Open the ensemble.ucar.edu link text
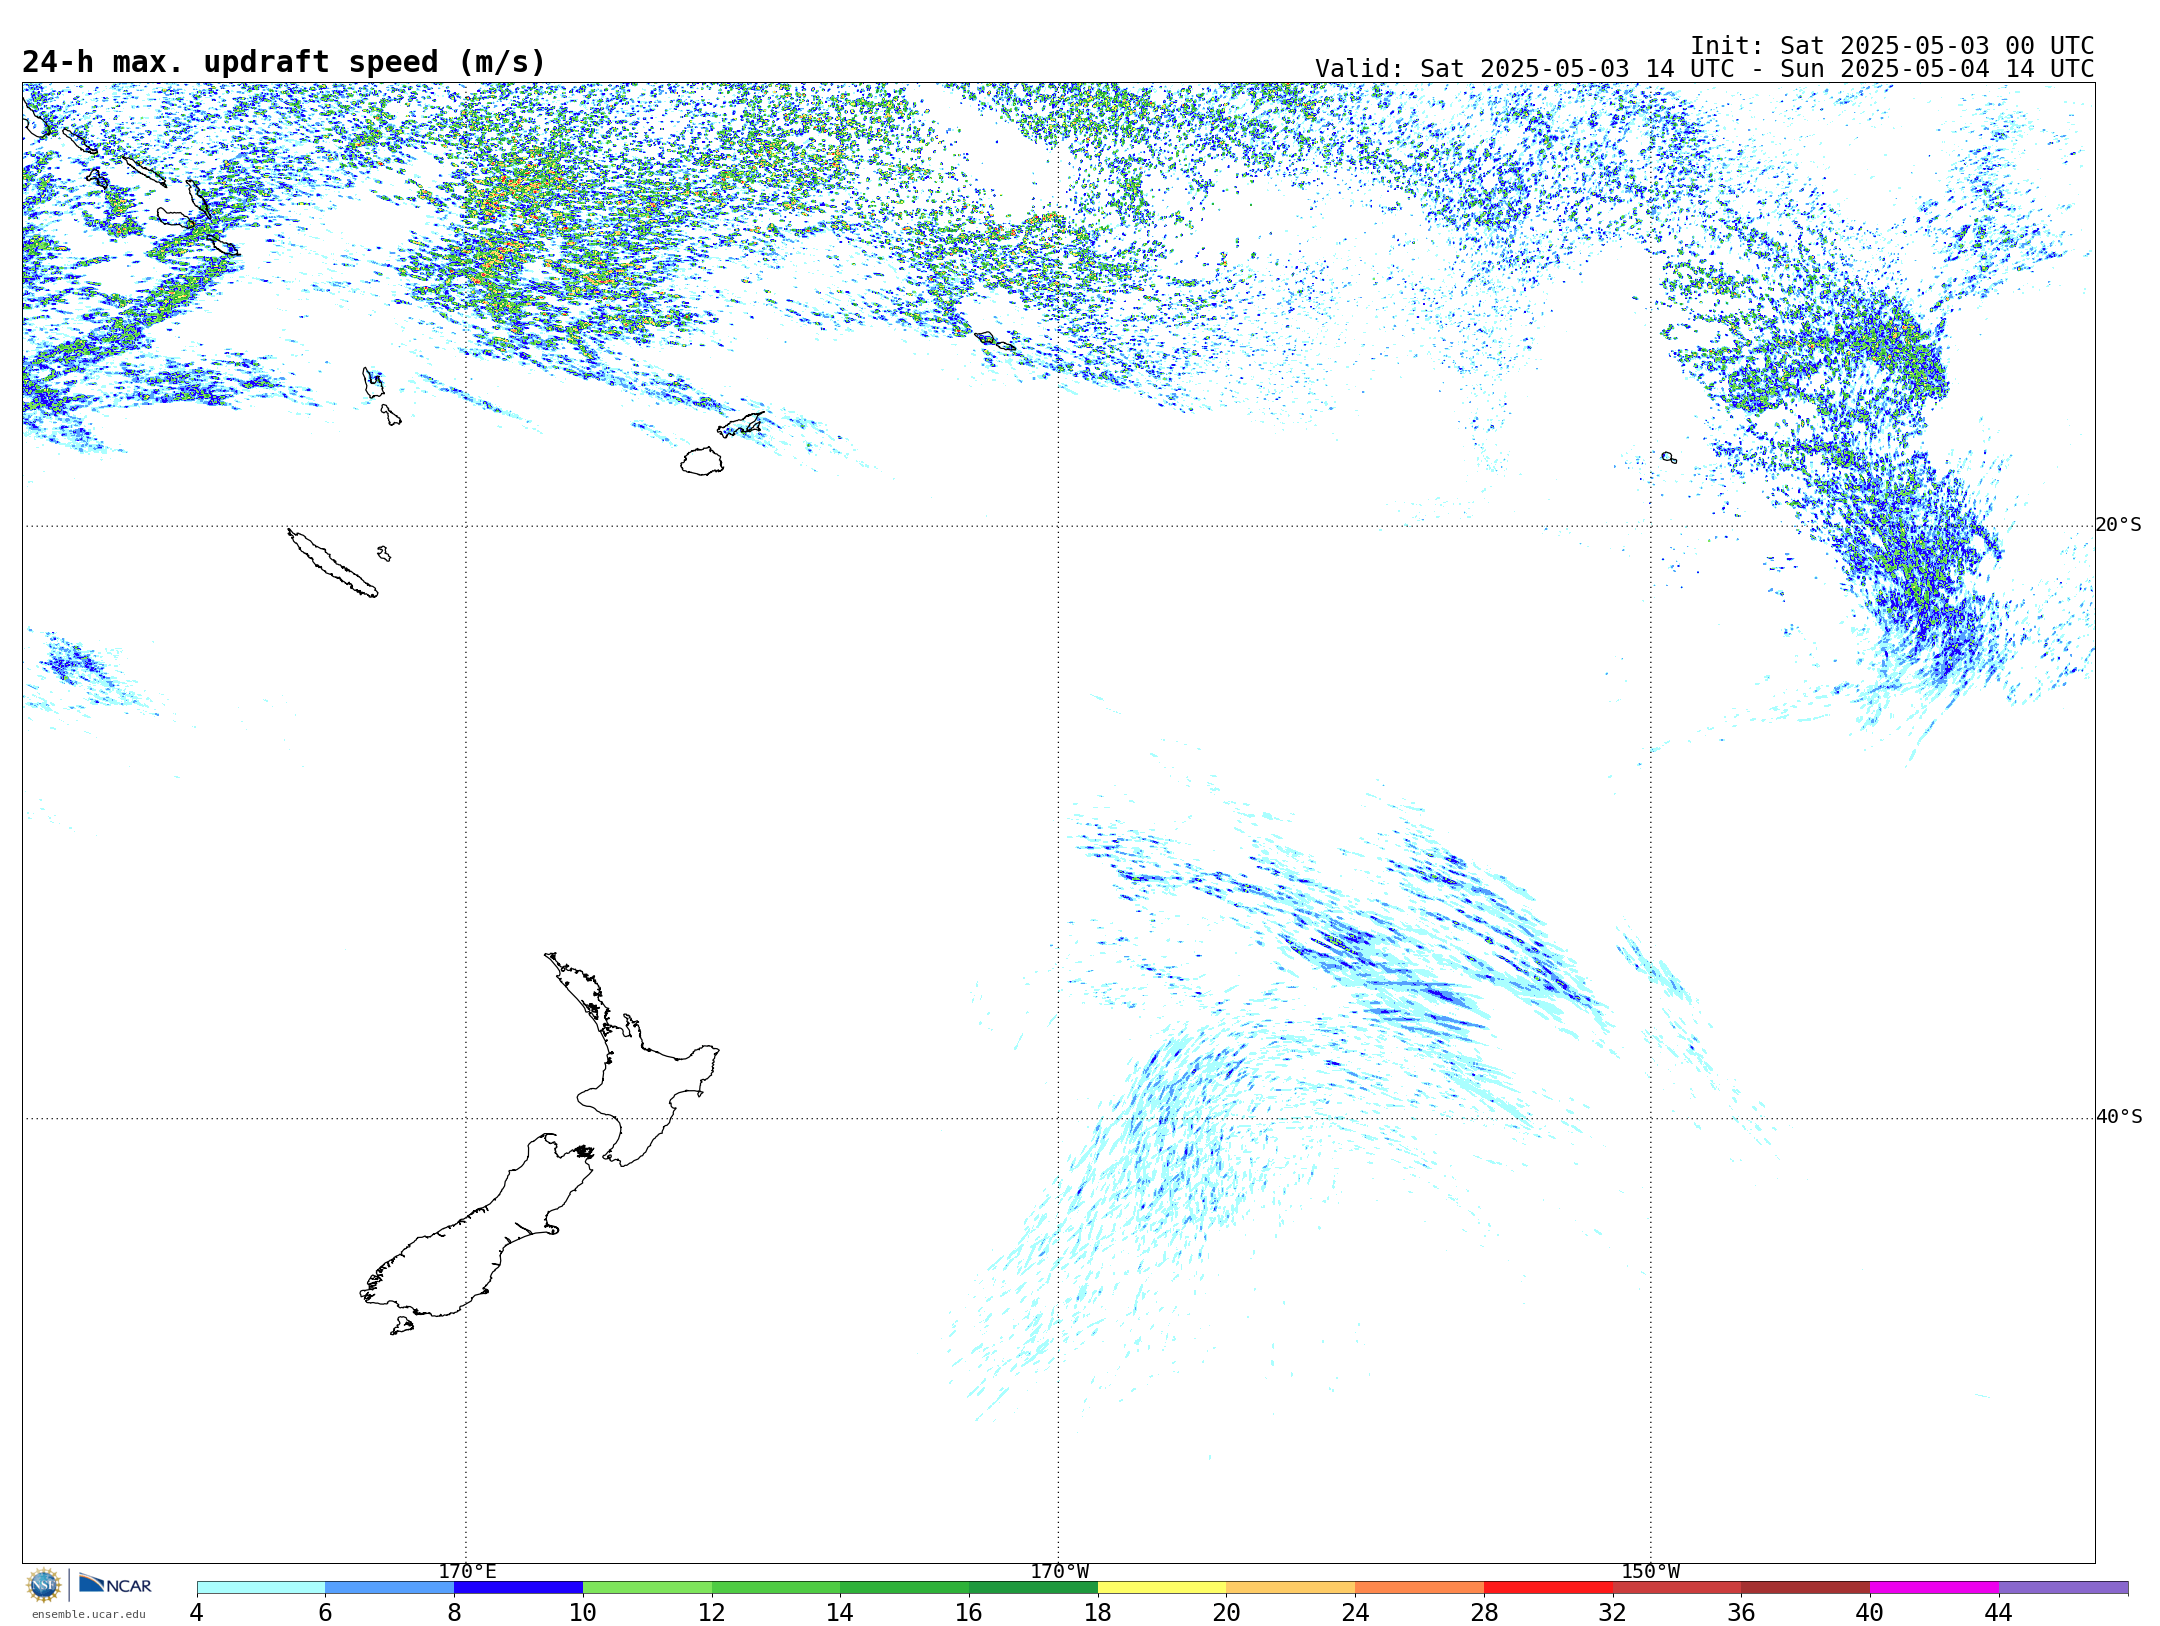Image resolution: width=2160 pixels, height=1626 pixels. [89, 1614]
